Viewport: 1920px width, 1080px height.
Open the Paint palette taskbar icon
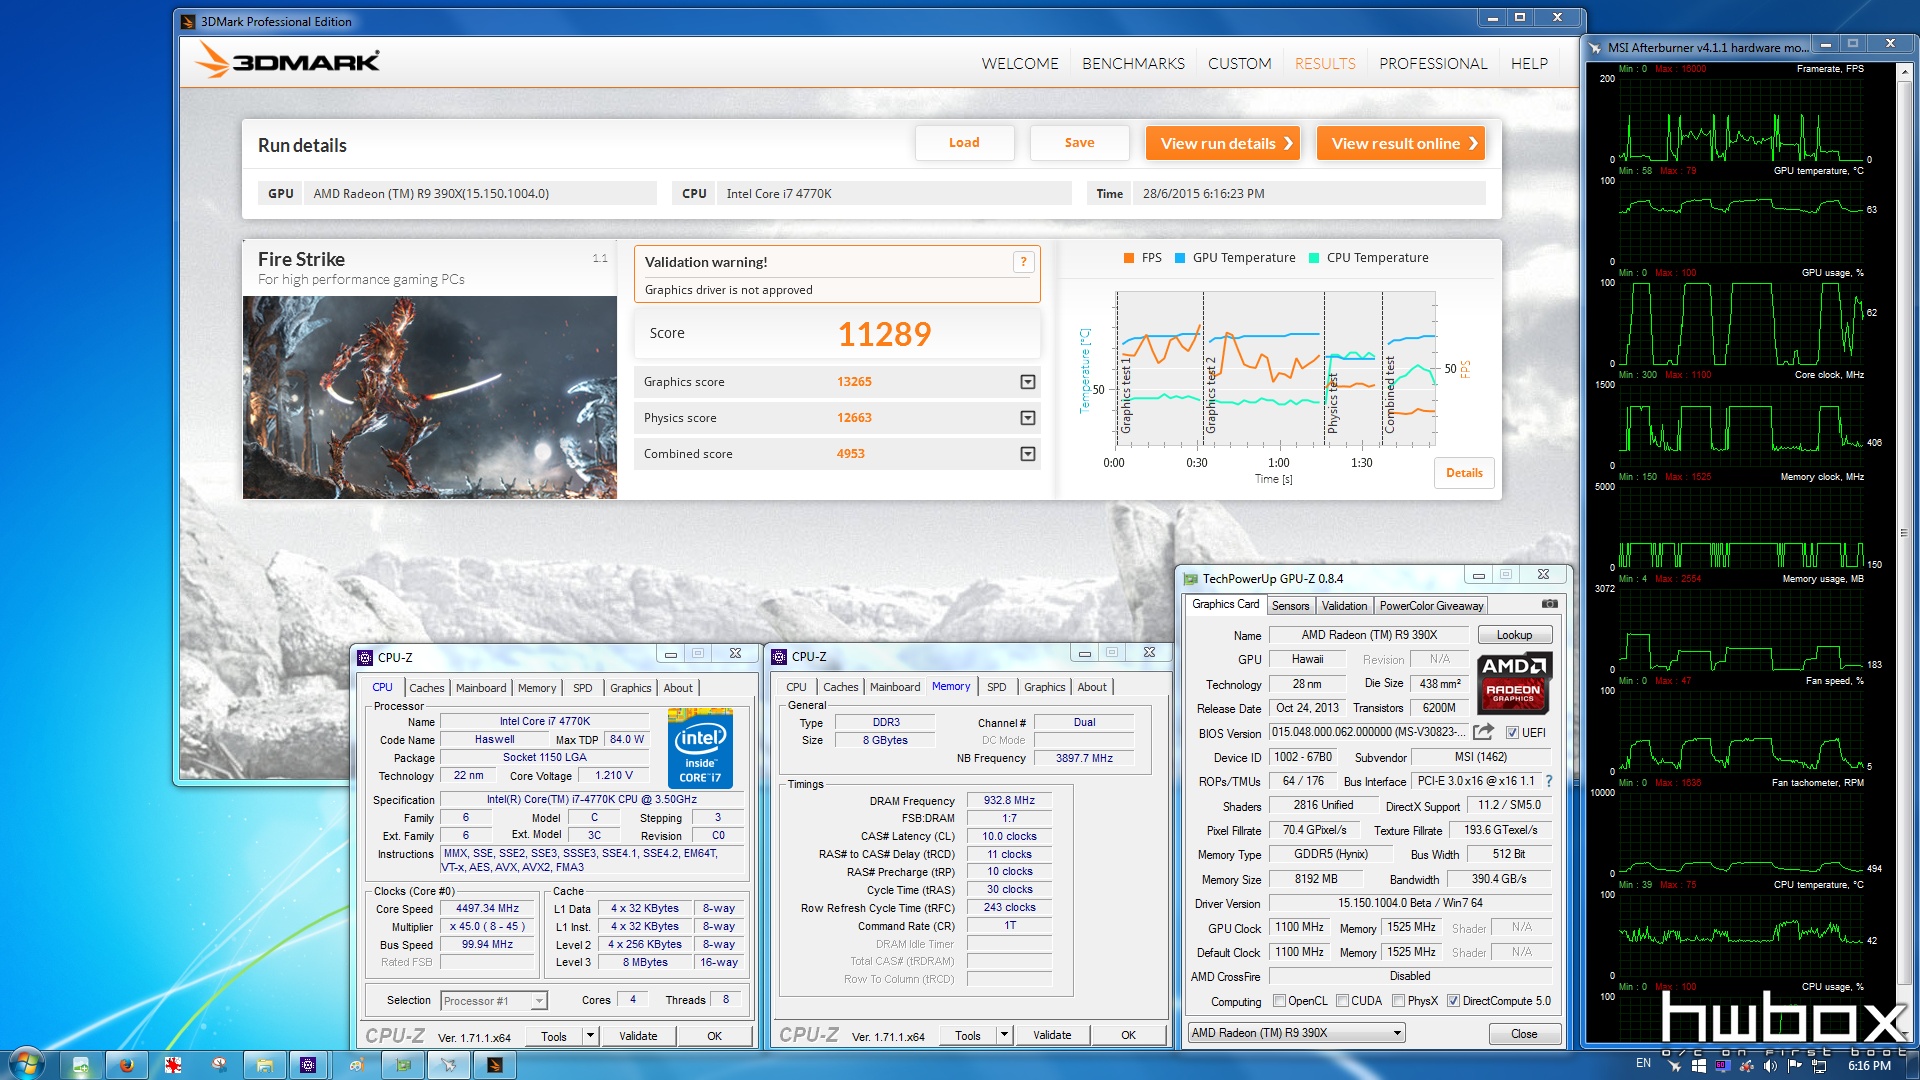coord(356,1065)
